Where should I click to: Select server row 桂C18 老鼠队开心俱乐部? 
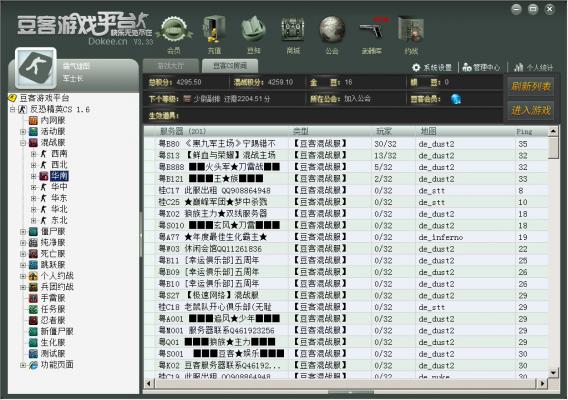[x=346, y=307]
